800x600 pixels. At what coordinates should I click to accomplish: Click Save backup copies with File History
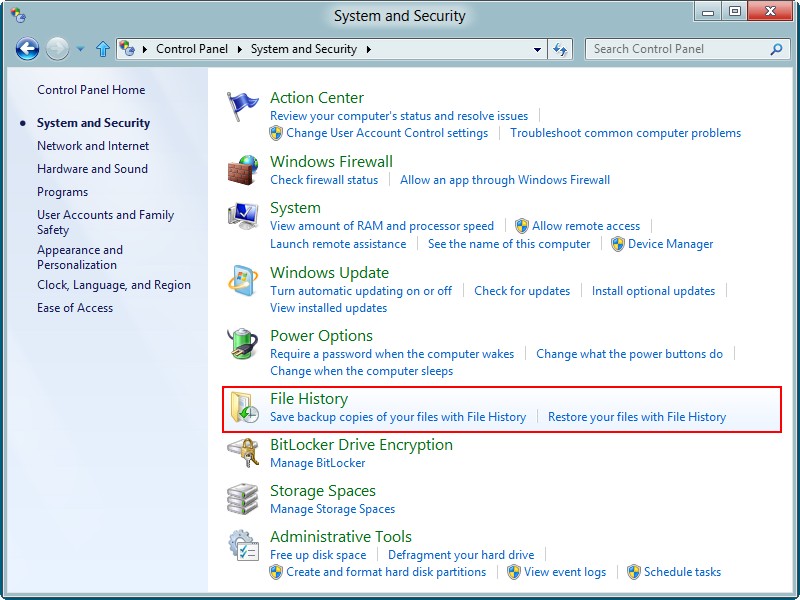click(x=398, y=417)
